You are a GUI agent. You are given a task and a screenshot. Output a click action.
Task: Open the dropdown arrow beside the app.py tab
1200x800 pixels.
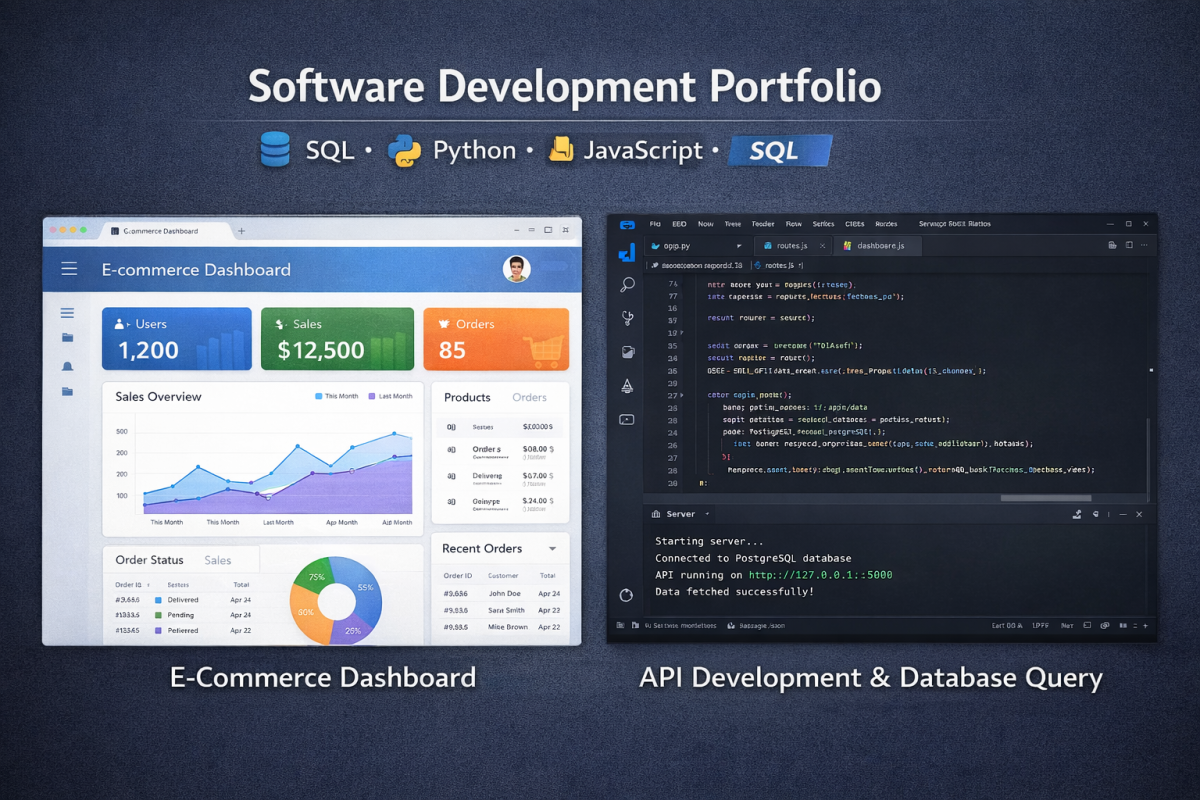(x=739, y=245)
